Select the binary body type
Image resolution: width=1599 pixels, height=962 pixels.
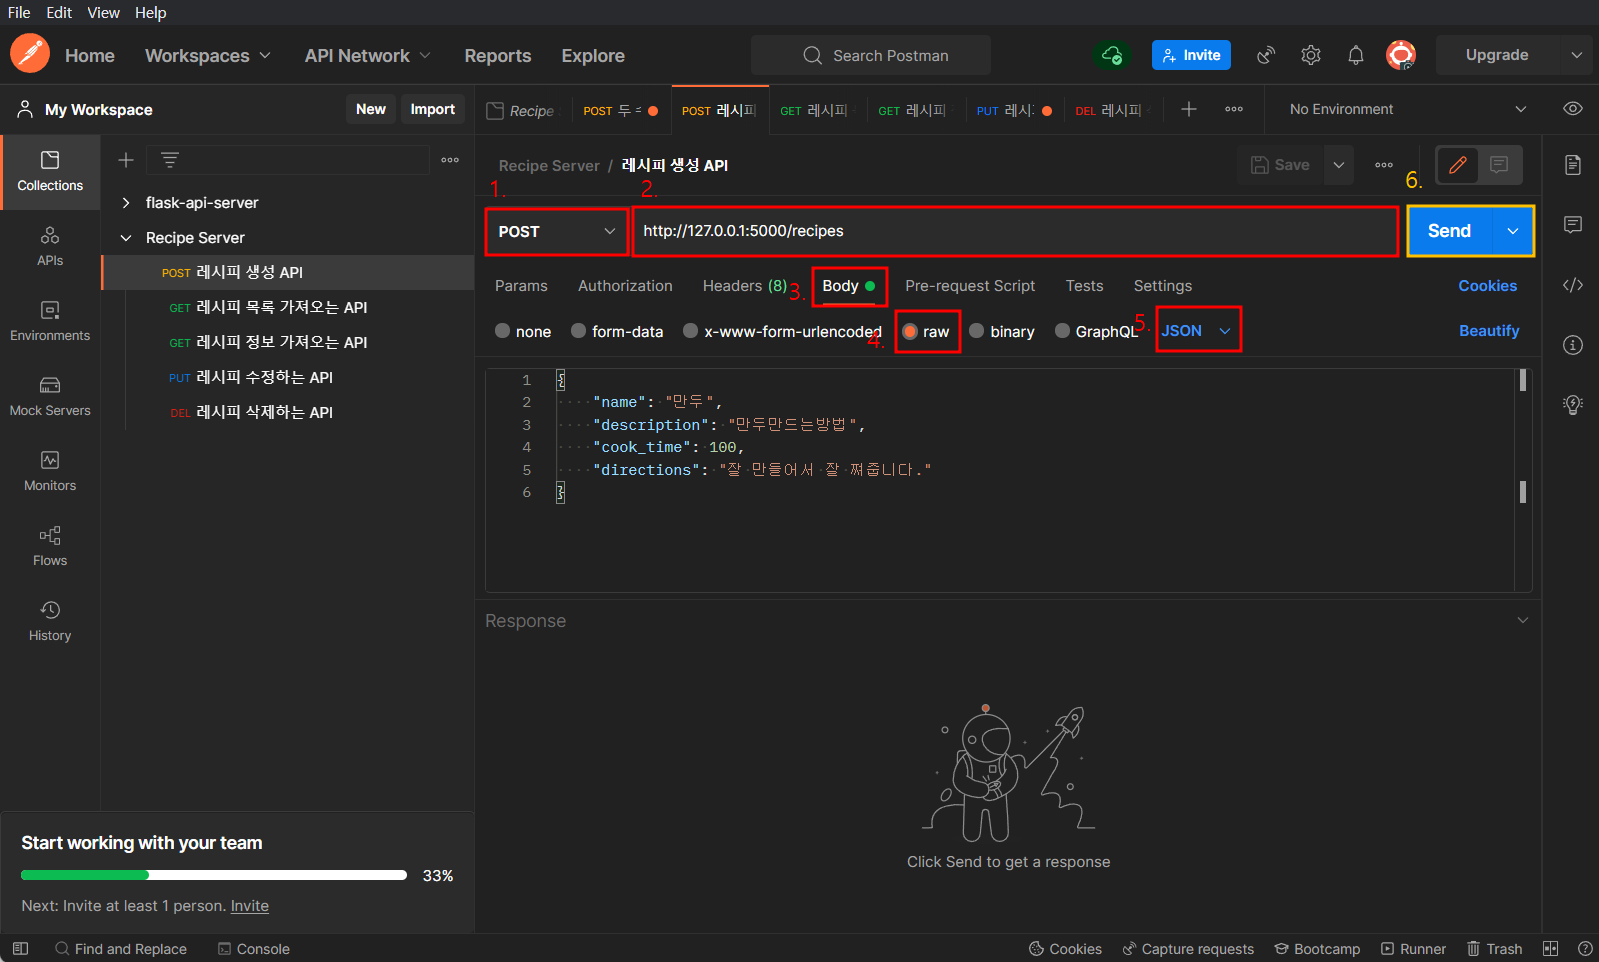click(x=1002, y=331)
